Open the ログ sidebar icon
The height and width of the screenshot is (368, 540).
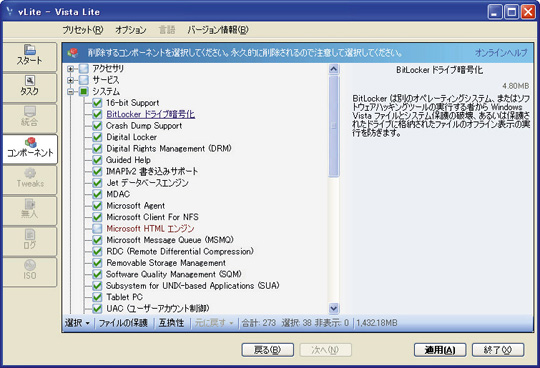point(30,234)
